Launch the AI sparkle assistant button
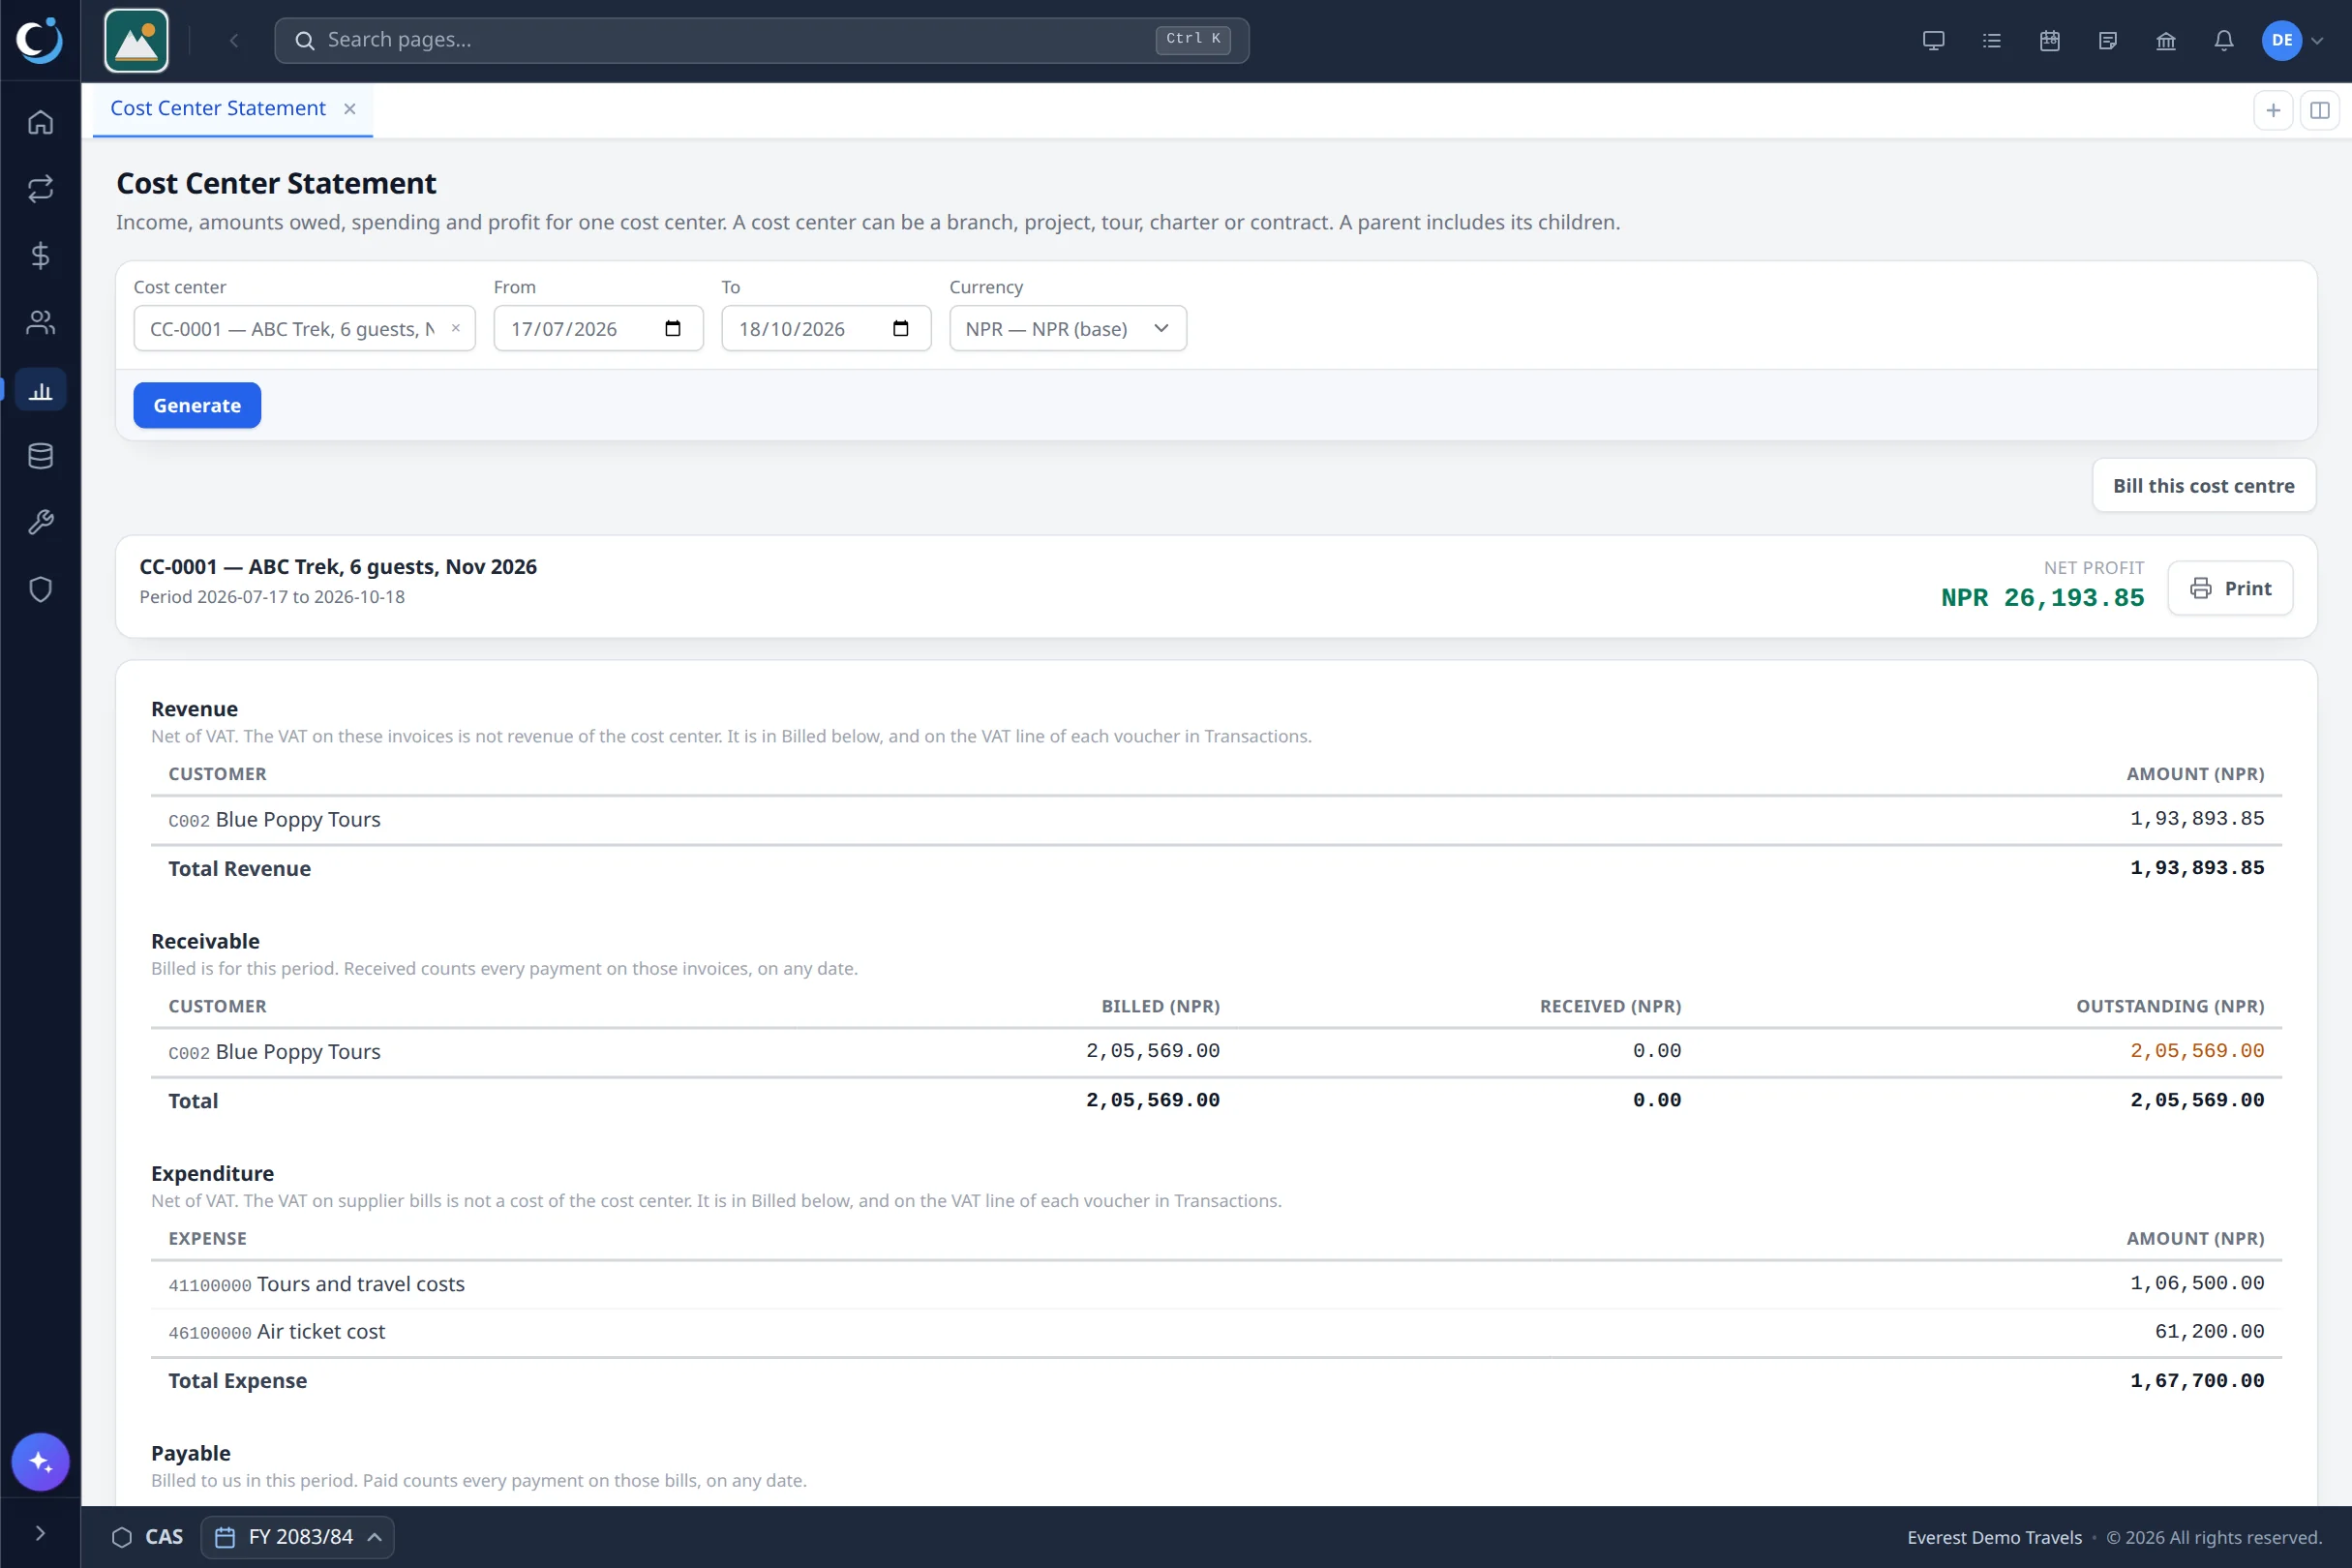This screenshot has width=2352, height=1568. [40, 1462]
